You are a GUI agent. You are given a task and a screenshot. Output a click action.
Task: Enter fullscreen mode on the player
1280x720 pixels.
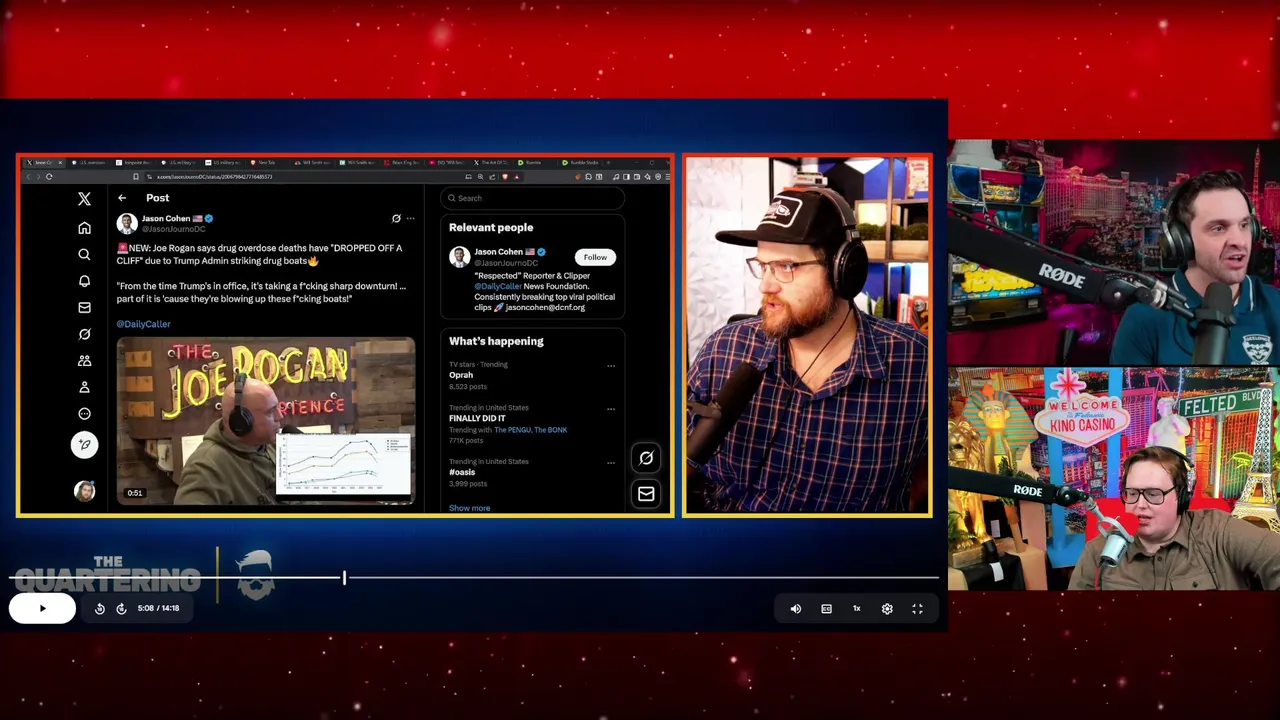917,608
